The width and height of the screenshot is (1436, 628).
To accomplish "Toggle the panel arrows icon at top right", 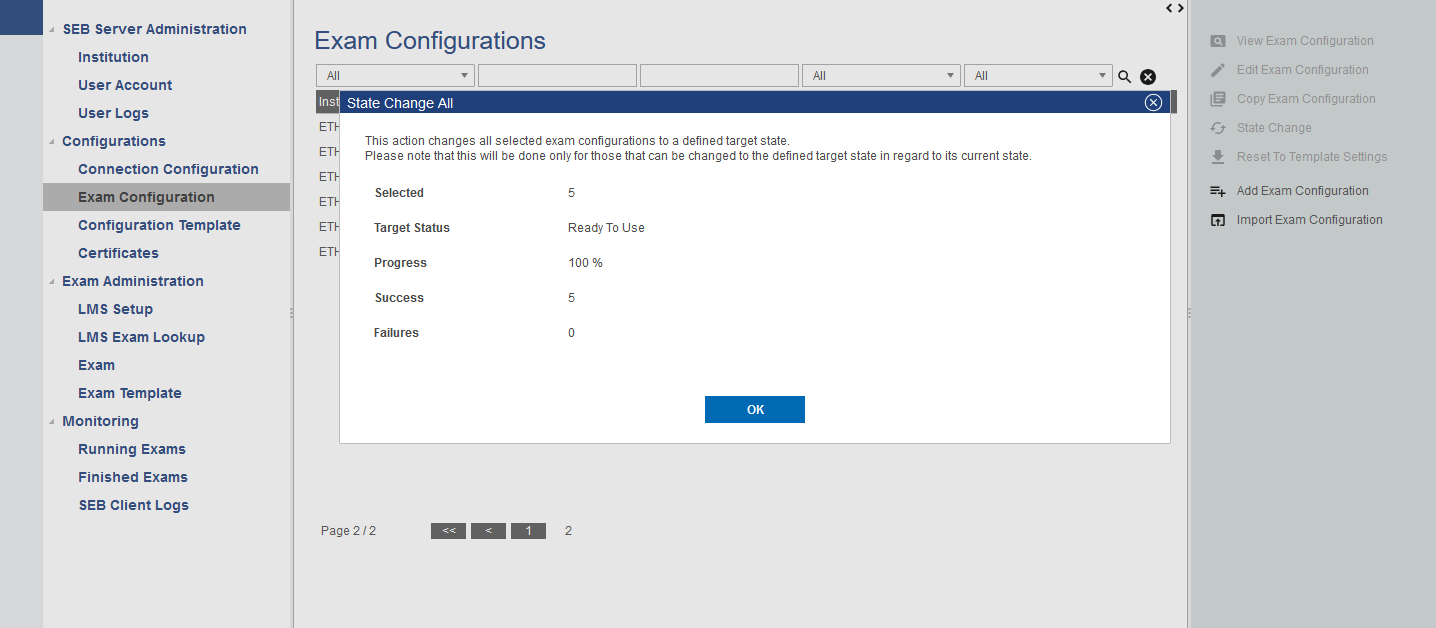I will 1175,8.
